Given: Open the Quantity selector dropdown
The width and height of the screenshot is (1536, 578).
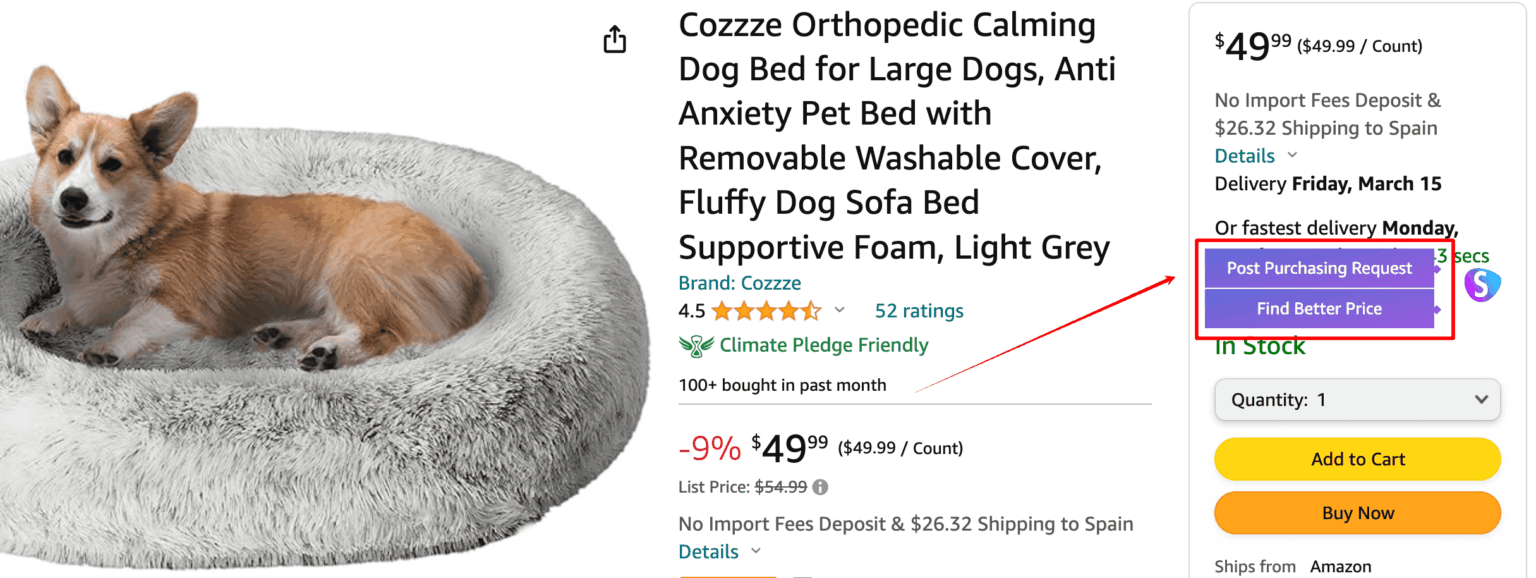Looking at the screenshot, I should (x=1356, y=399).
